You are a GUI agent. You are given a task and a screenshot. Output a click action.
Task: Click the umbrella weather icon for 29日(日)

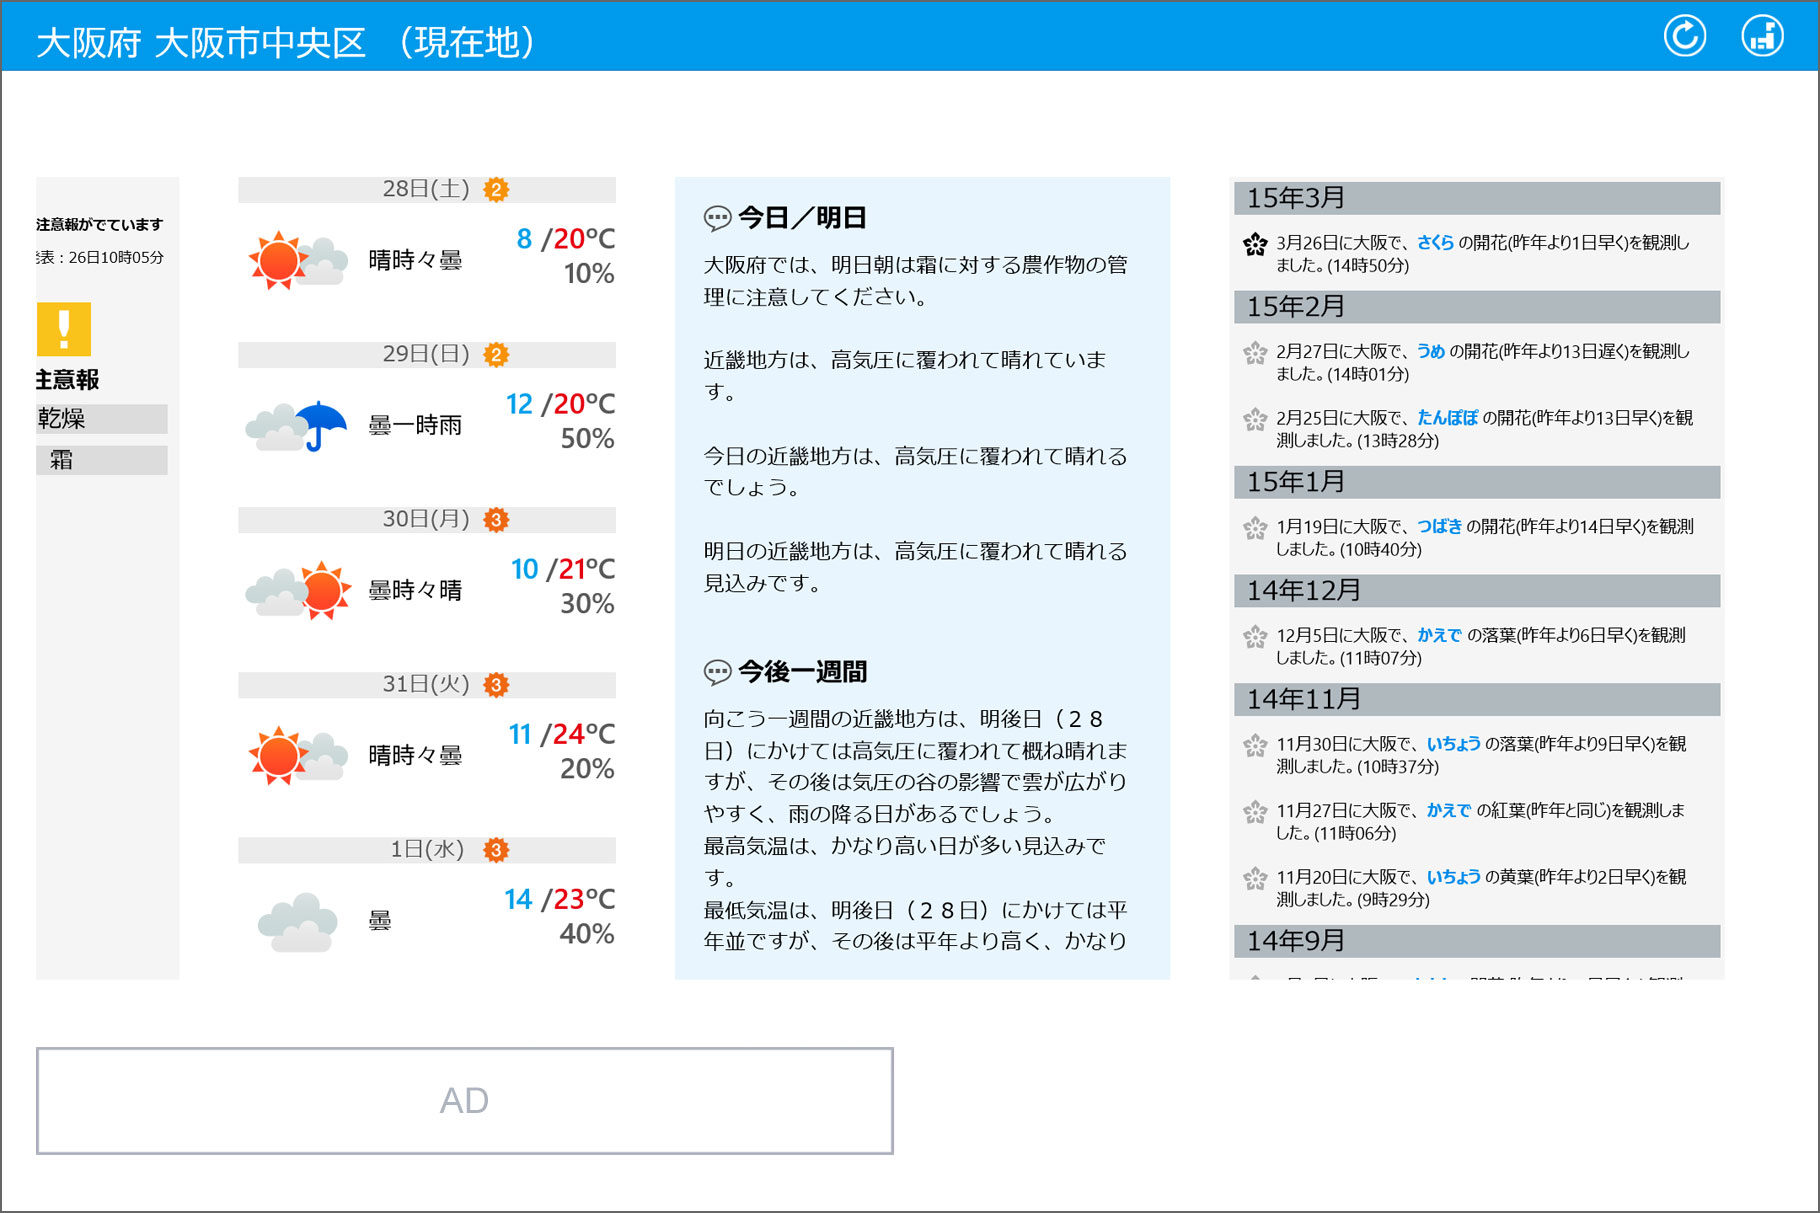(x=297, y=426)
